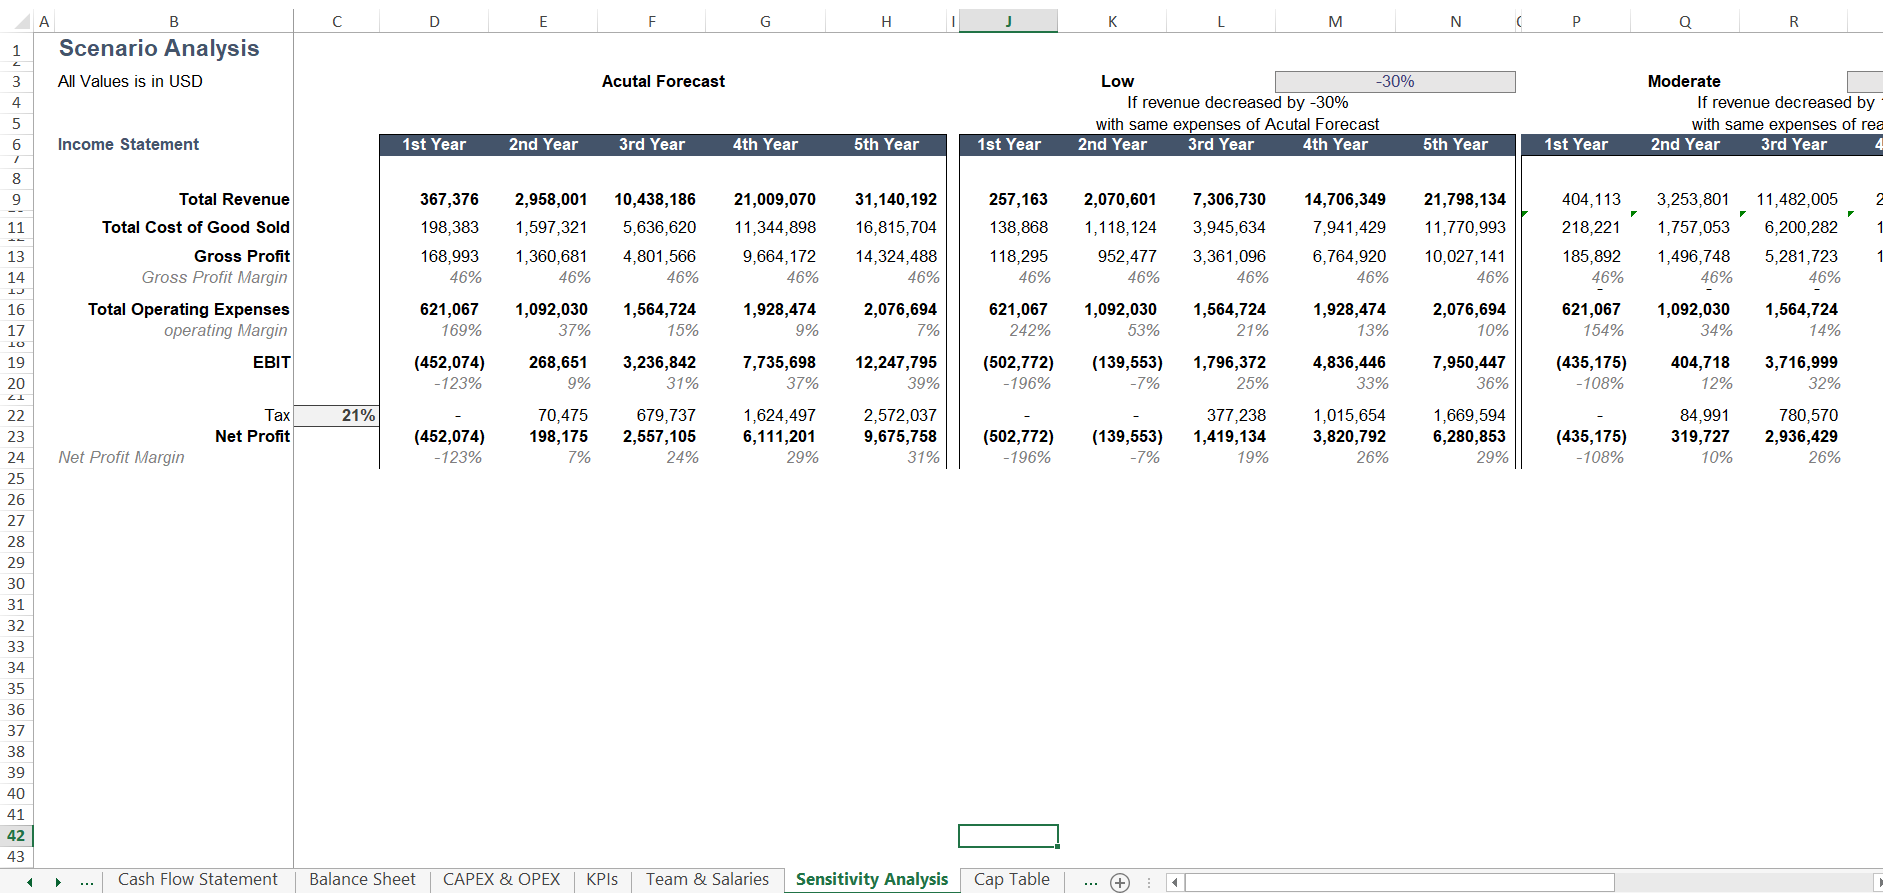Select row 9 header
This screenshot has width=1883, height=893.
pyautogui.click(x=16, y=199)
